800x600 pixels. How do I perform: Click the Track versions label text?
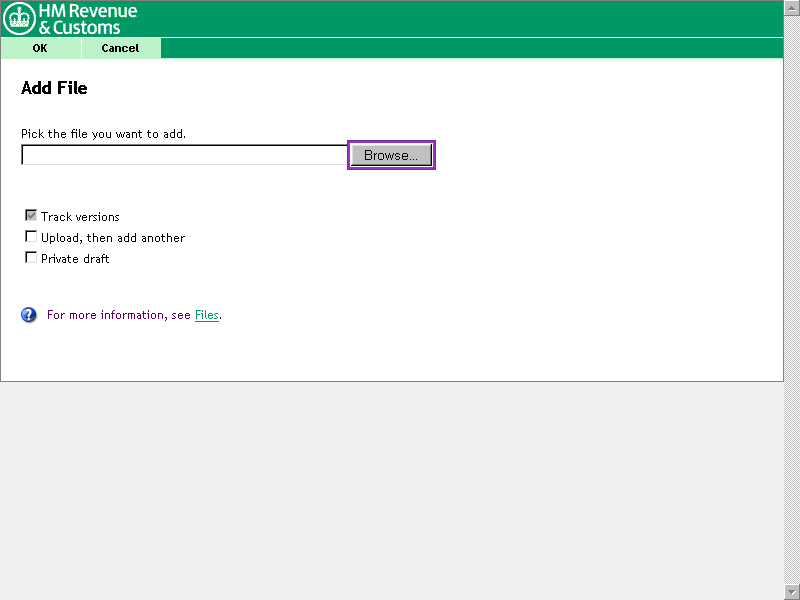(x=80, y=217)
